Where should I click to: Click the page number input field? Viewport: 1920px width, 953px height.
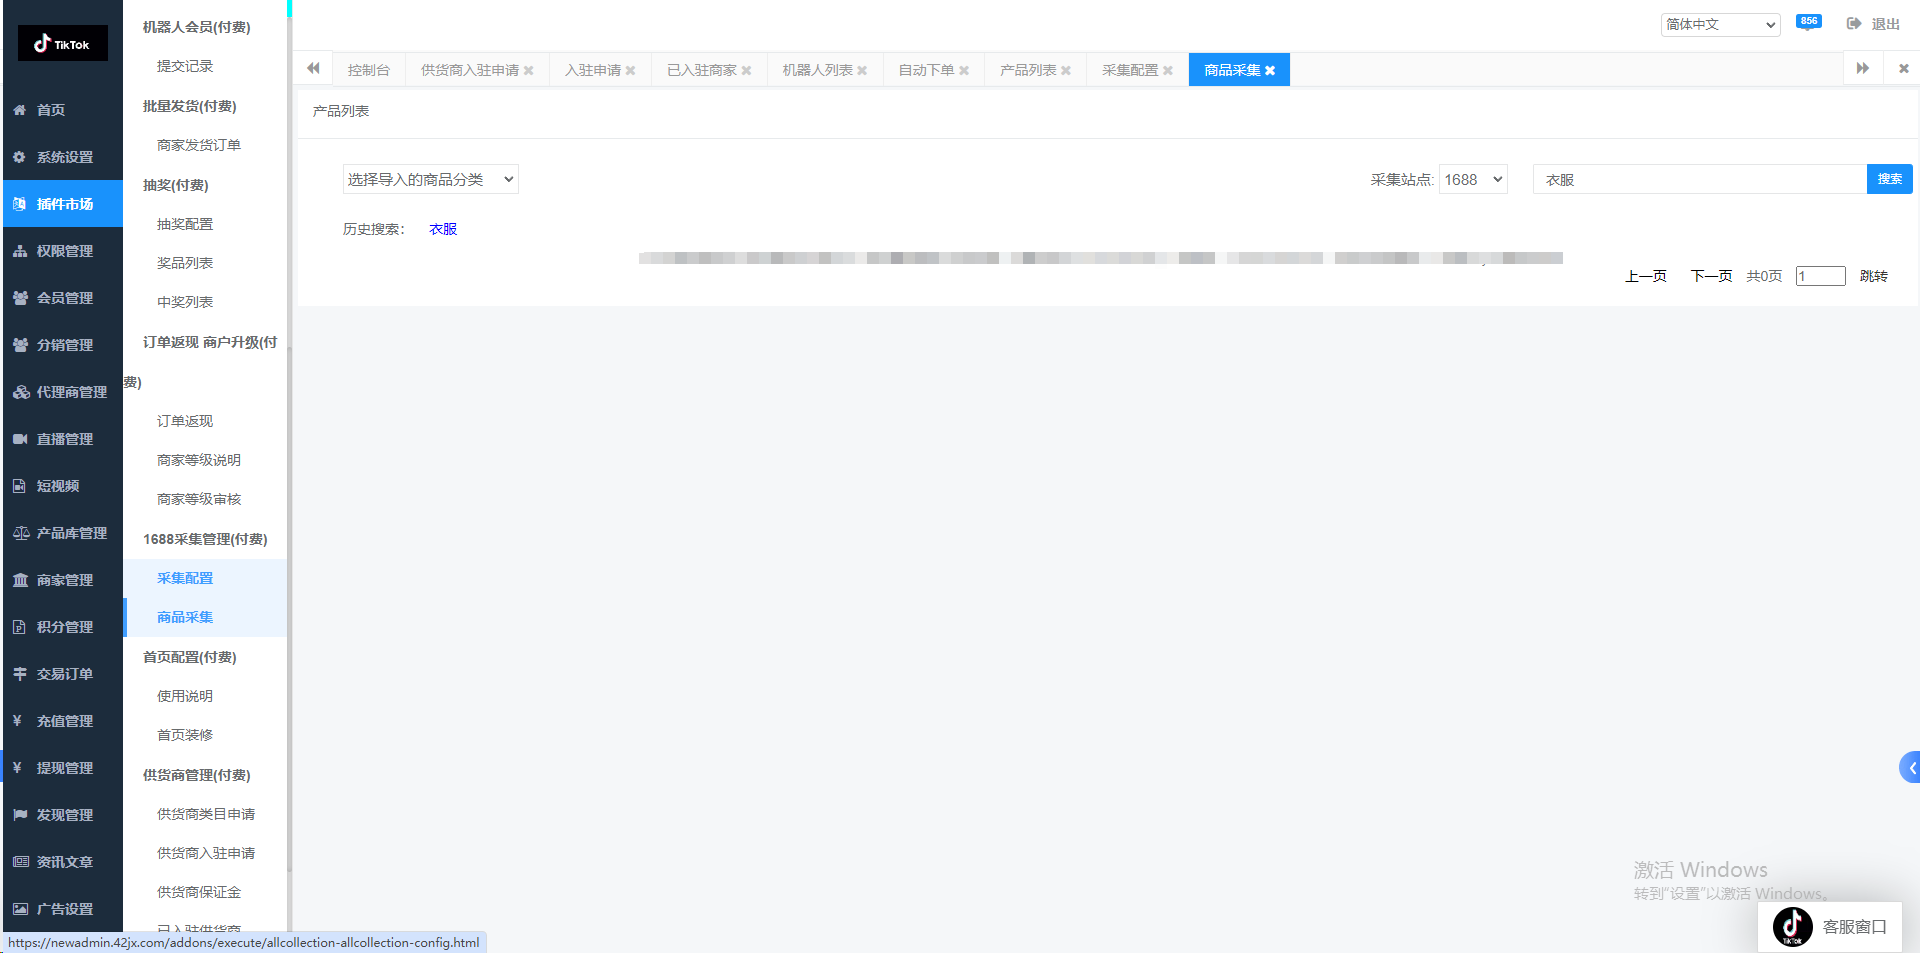1820,276
